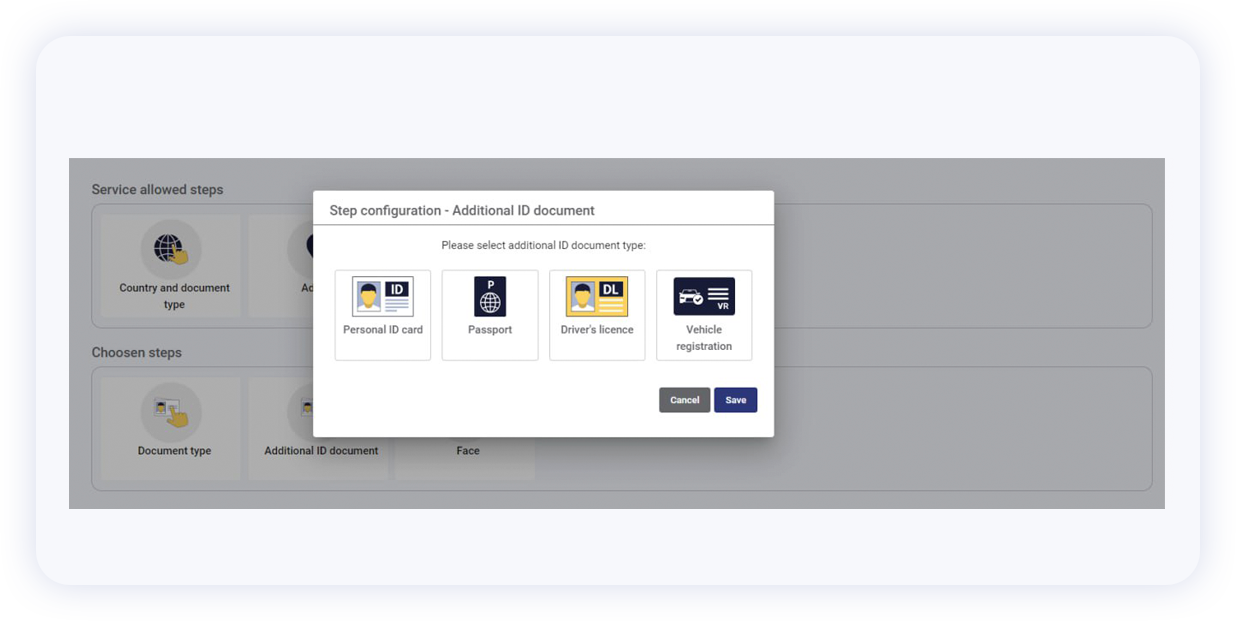Pick the Driver's licence icon
This screenshot has width=1236, height=621.
(597, 296)
